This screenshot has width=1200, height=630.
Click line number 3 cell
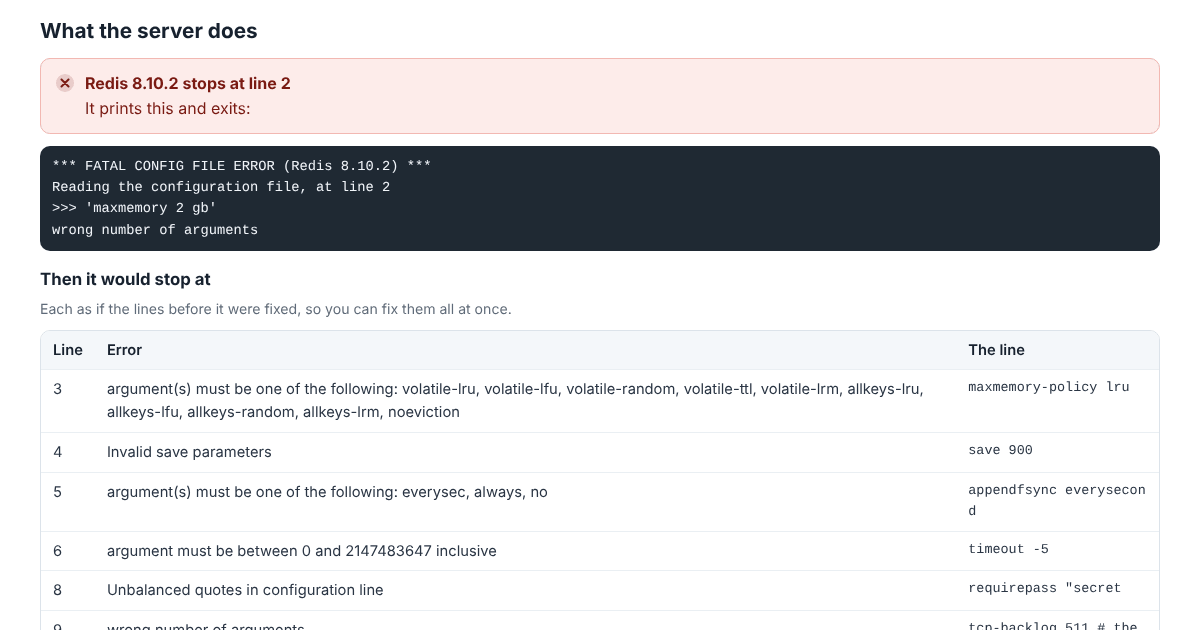(x=57, y=388)
